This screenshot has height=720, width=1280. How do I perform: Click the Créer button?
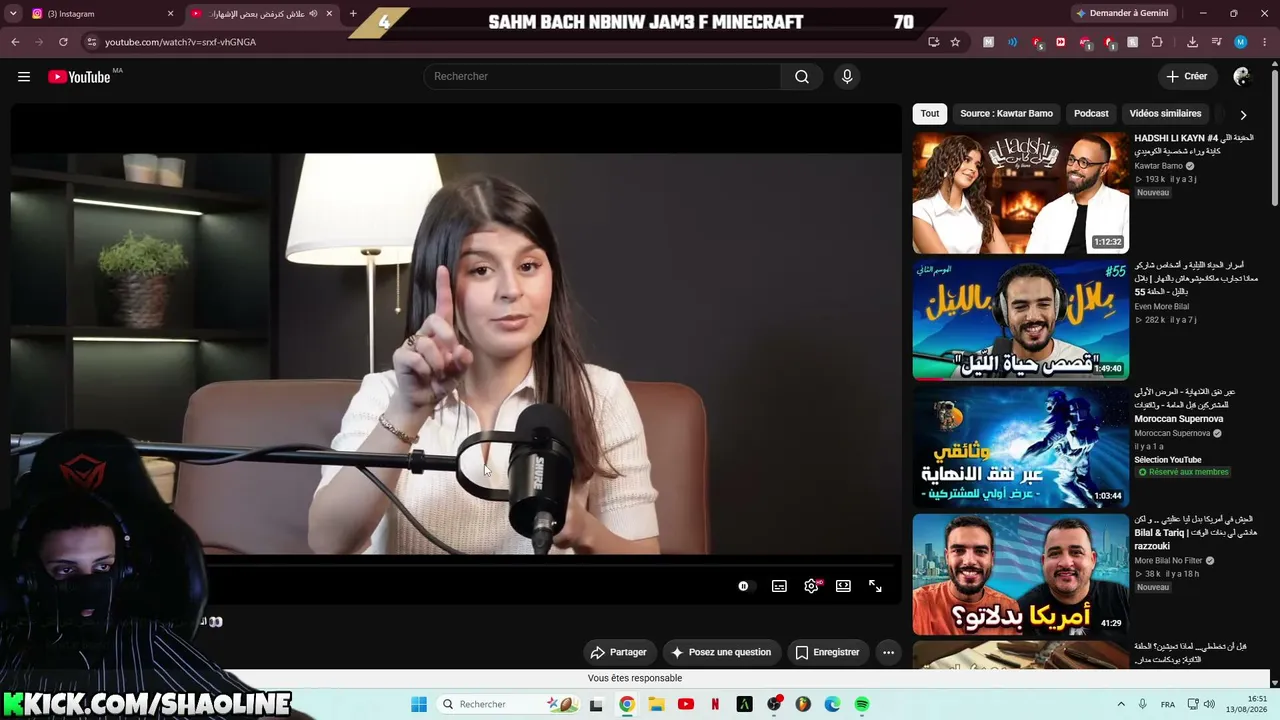[1187, 77]
